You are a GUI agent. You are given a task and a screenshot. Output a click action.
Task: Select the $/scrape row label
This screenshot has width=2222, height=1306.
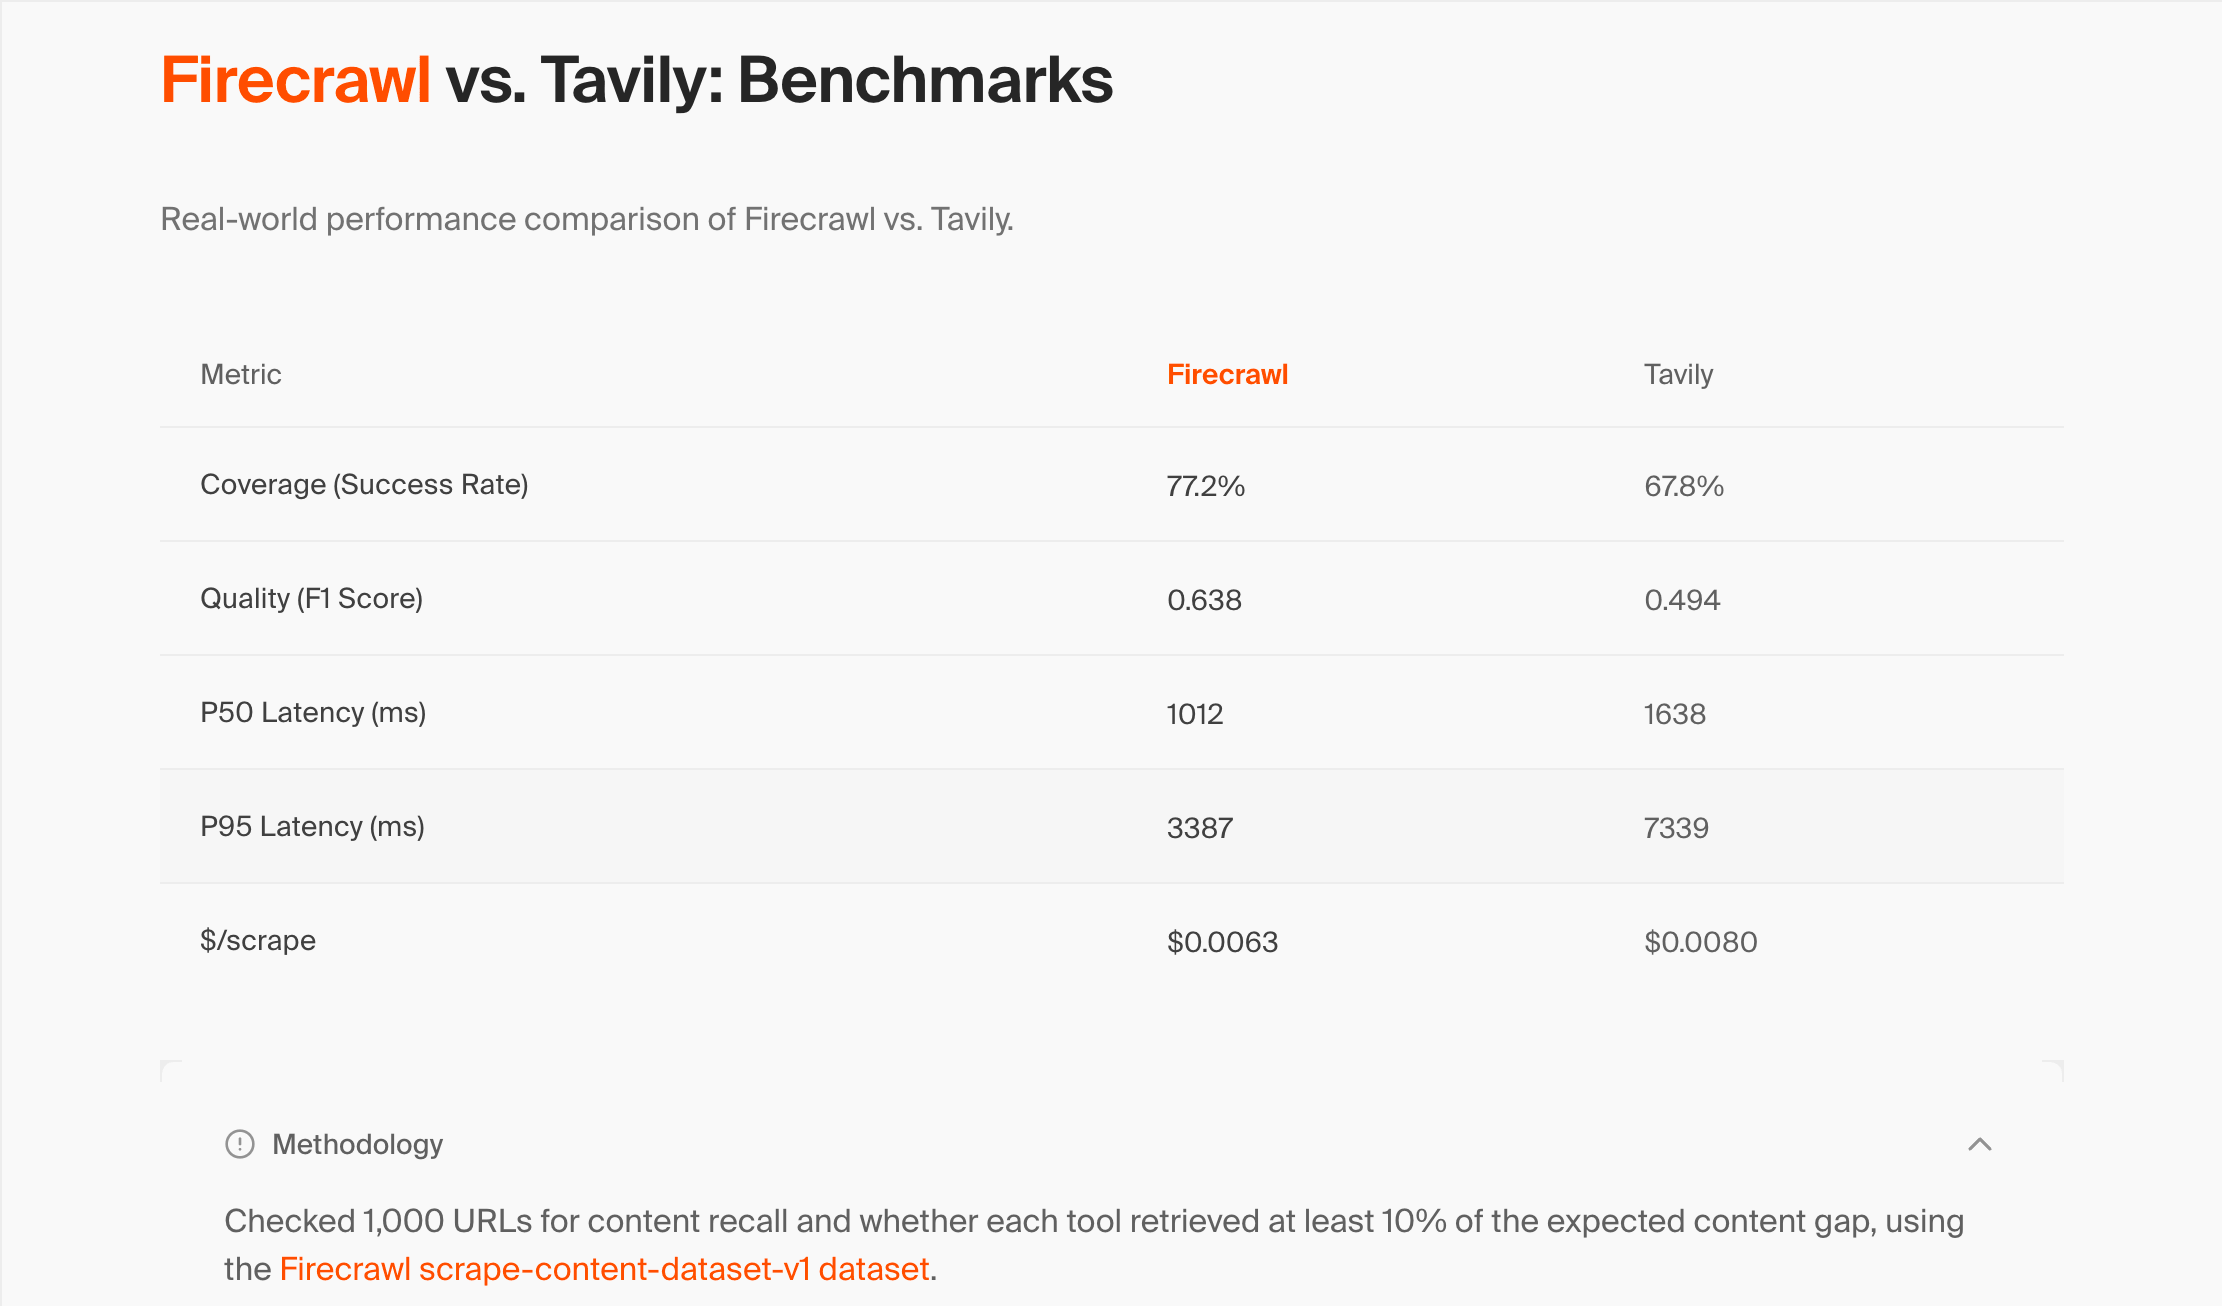point(258,941)
